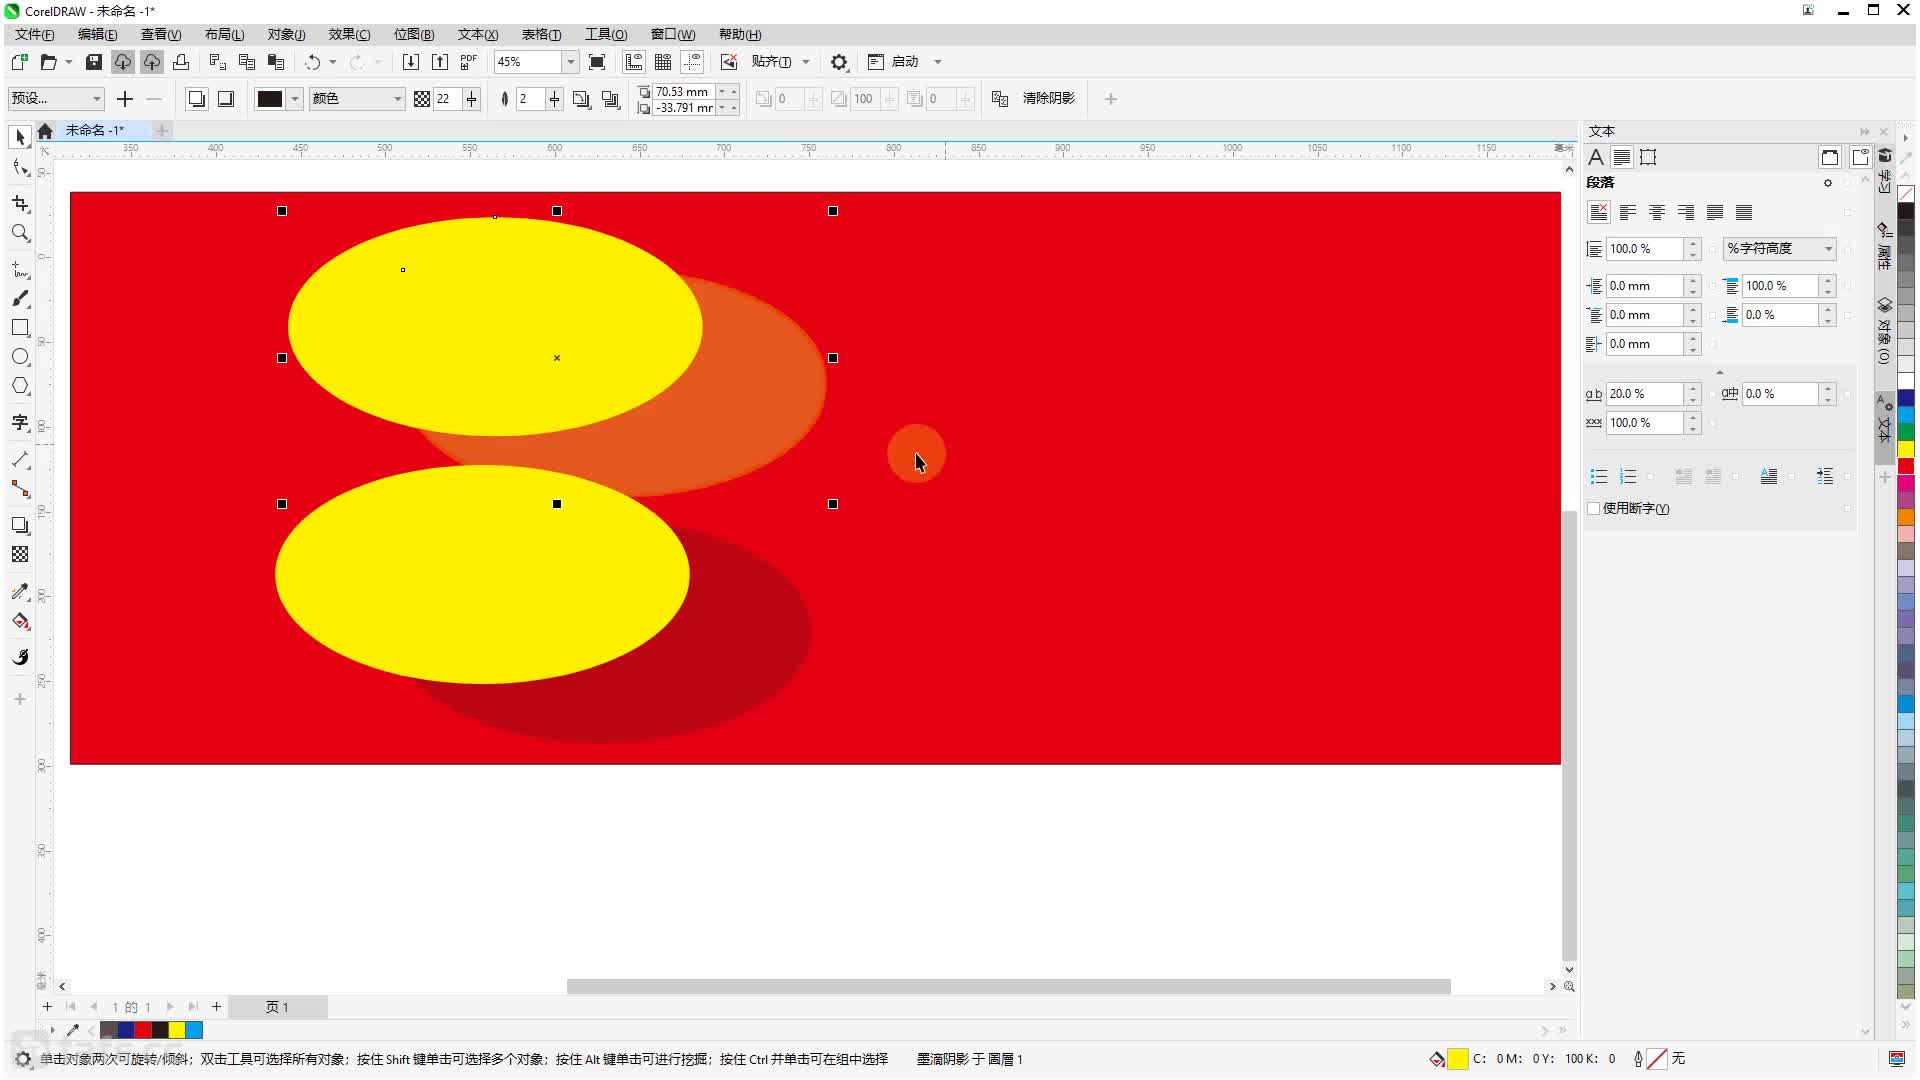Select the Text tool

point(20,423)
